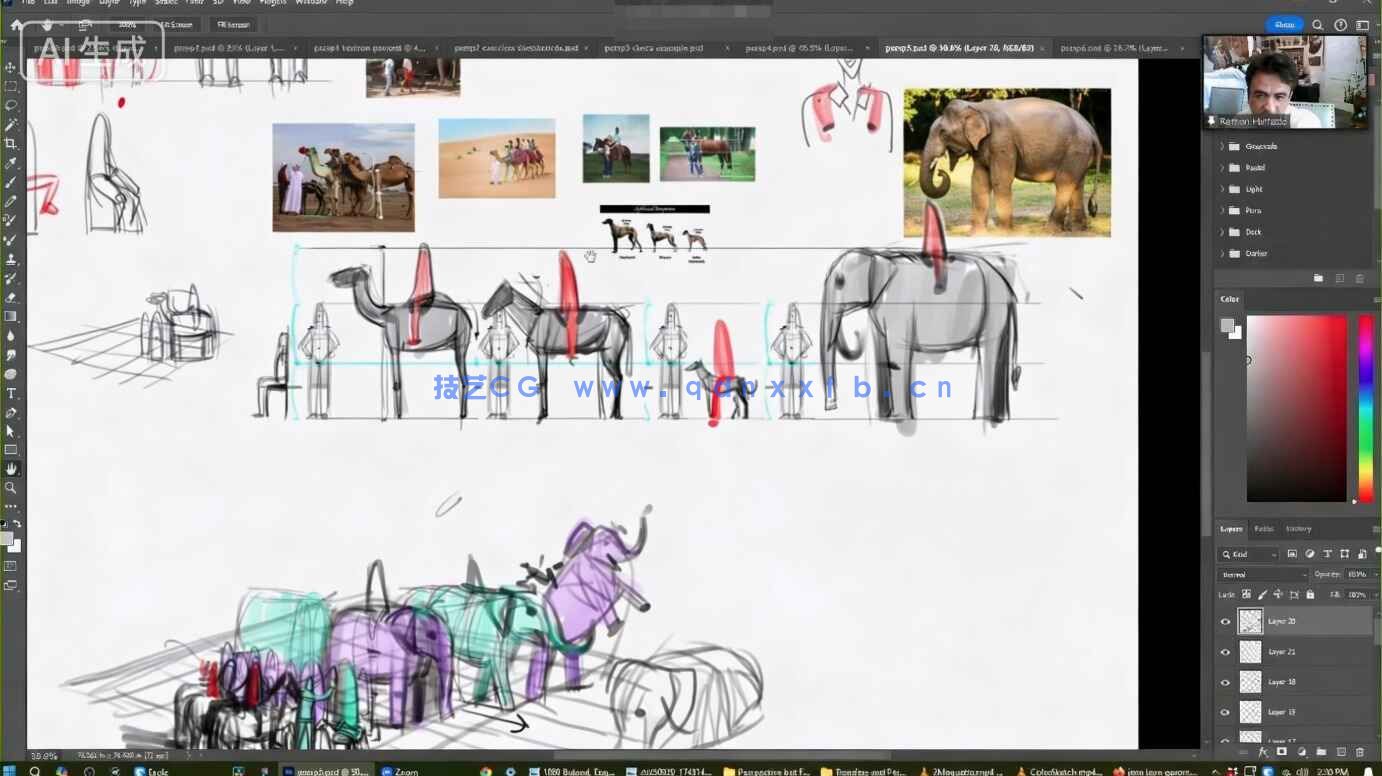
Task: Expand the Pastel brush folder
Action: click(x=1222, y=168)
